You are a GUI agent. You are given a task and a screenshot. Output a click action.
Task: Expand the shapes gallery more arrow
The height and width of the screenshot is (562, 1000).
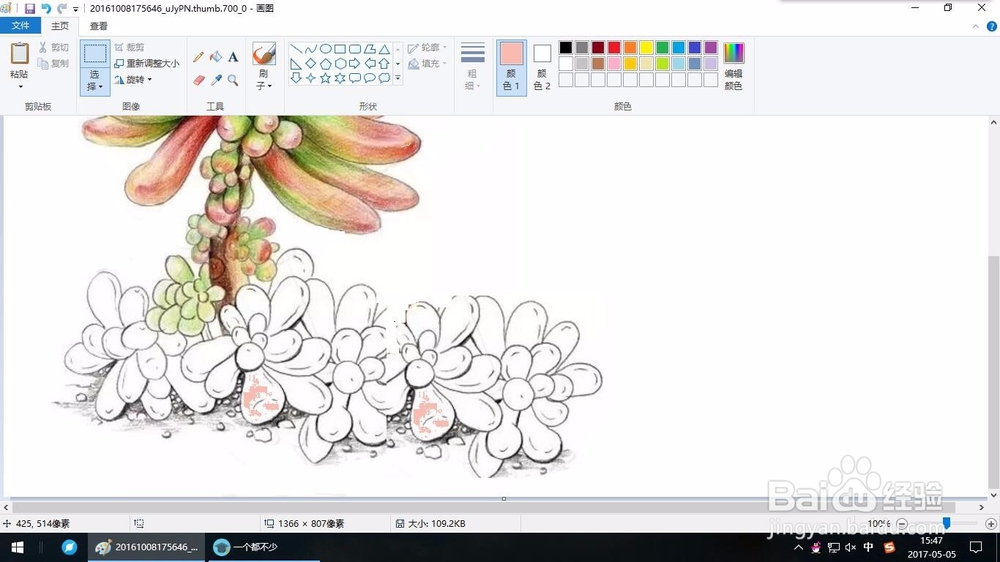click(398, 78)
